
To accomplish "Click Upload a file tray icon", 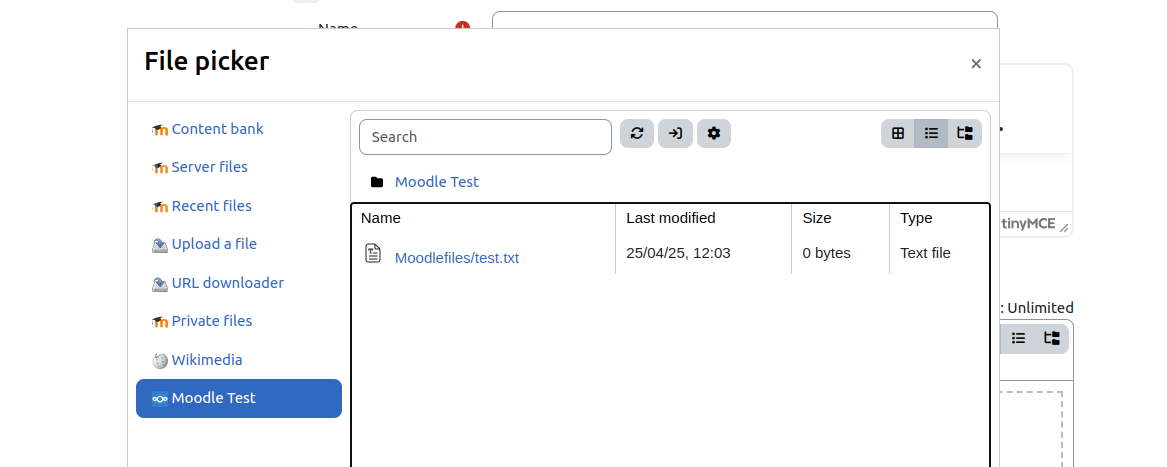I will 160,244.
